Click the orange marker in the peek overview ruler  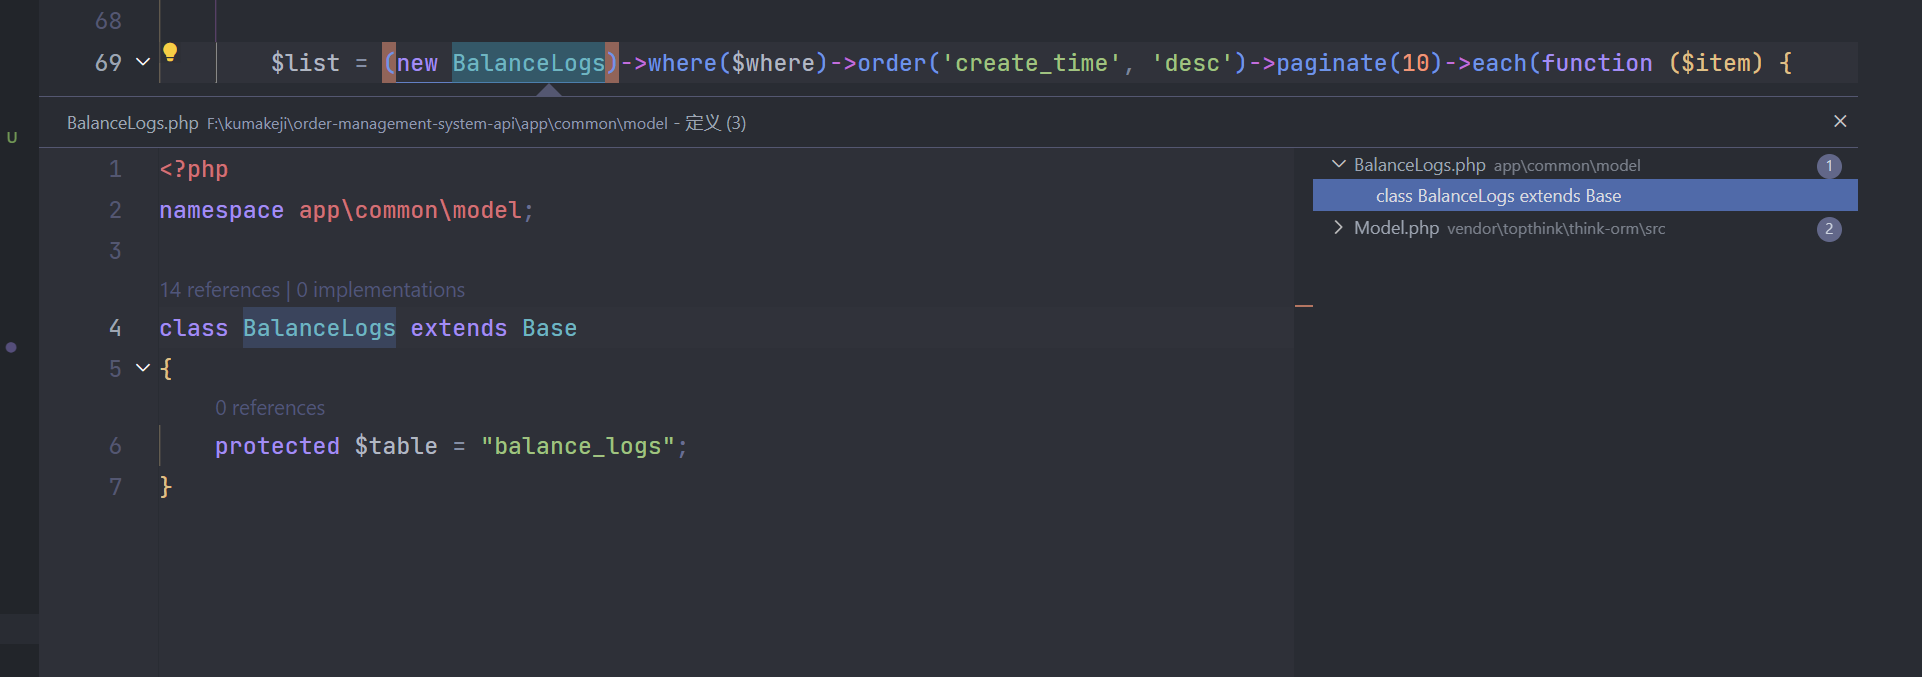(1304, 305)
